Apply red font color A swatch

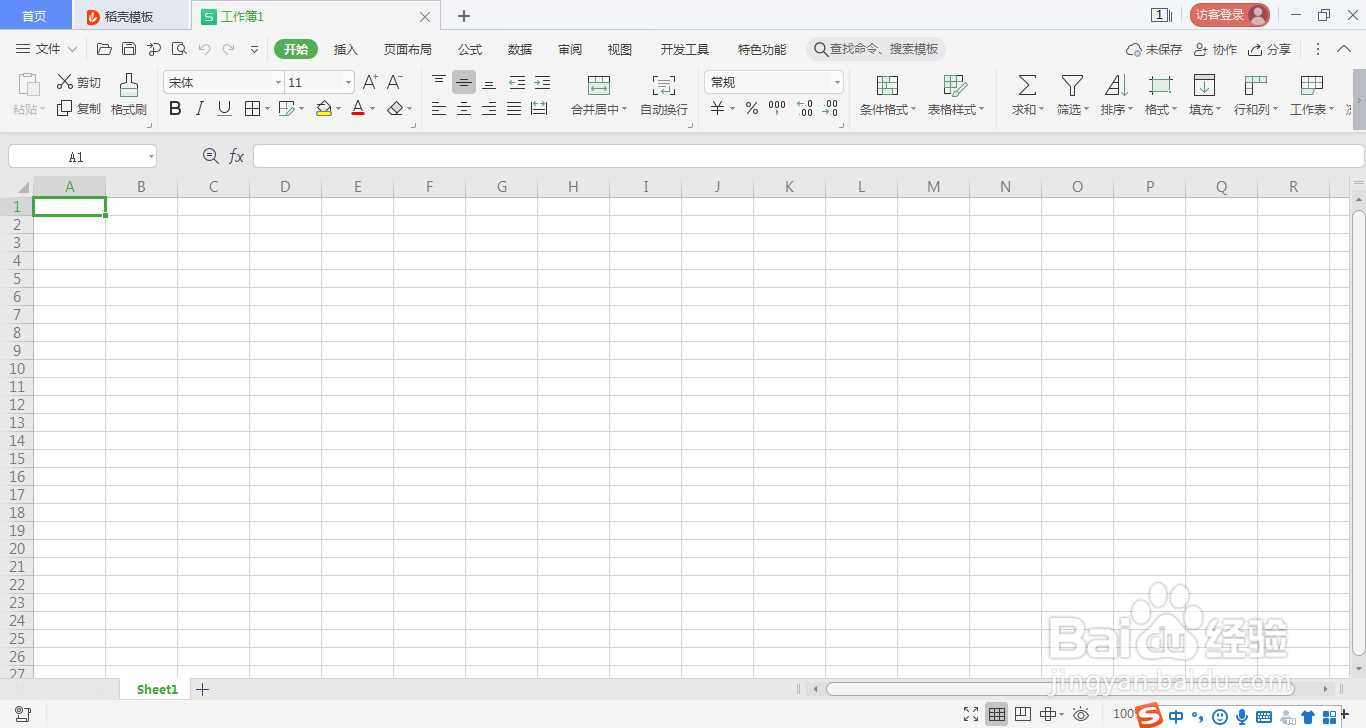(358, 108)
